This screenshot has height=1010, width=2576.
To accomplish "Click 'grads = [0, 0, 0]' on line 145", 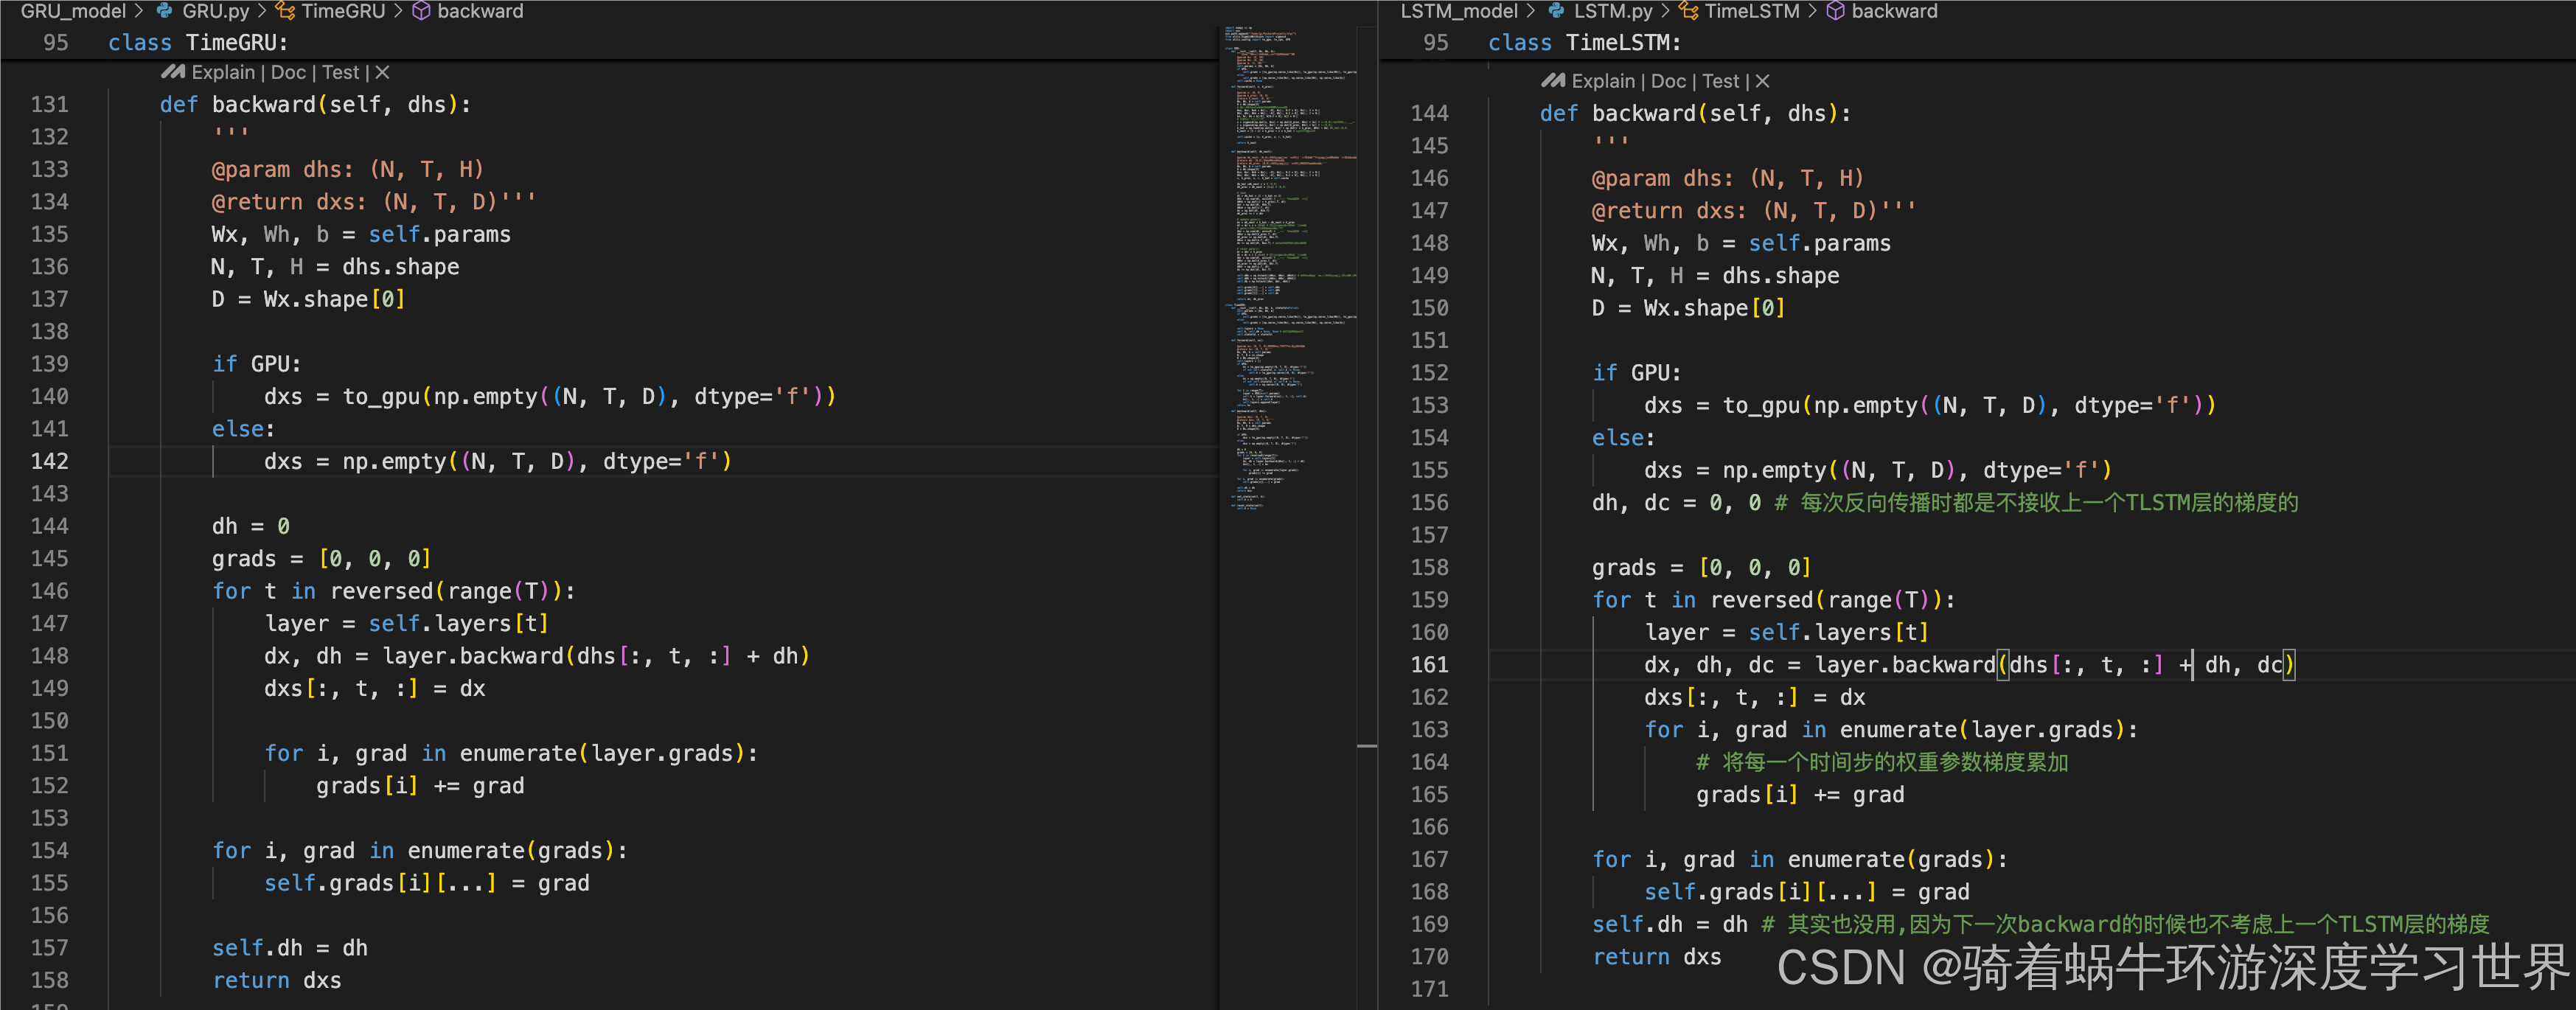I will pyautogui.click(x=321, y=559).
